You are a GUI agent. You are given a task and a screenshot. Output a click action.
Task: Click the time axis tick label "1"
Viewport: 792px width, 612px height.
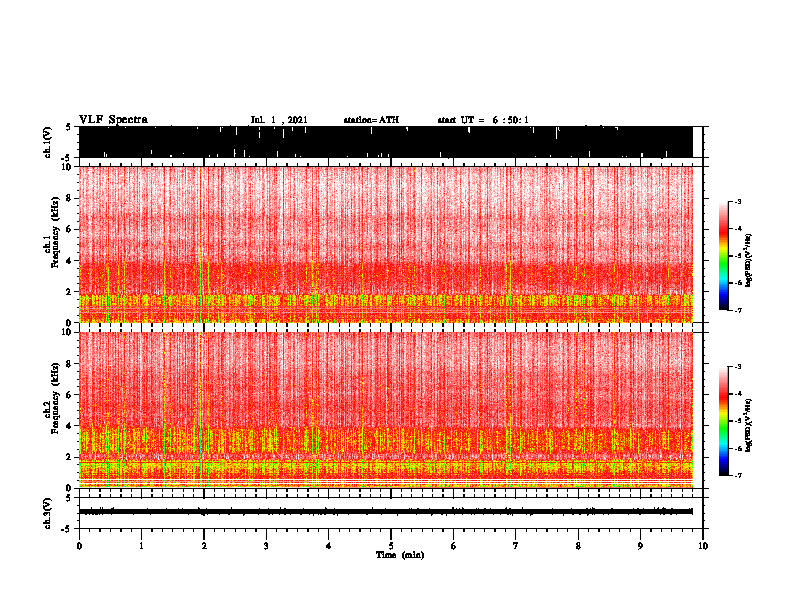point(141,546)
